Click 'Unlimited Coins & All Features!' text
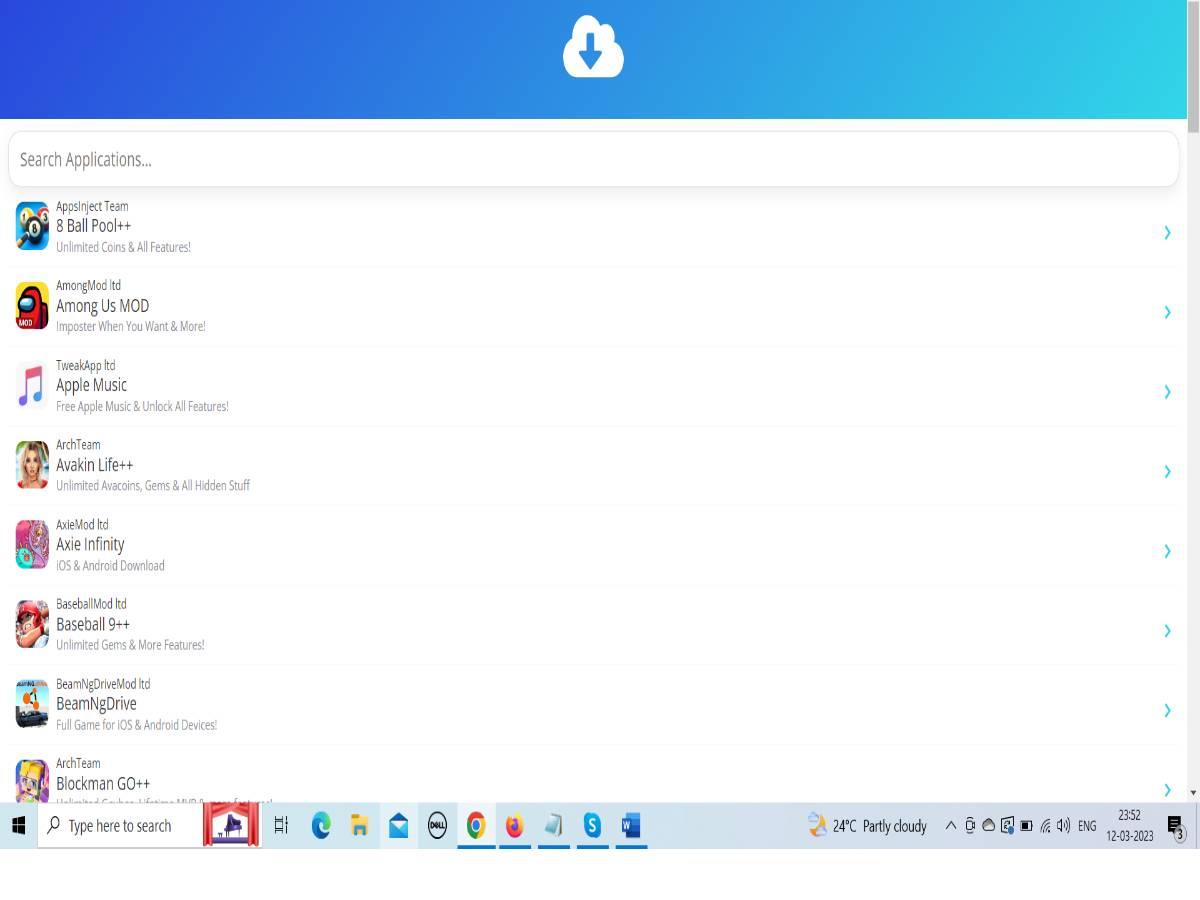Screen dimensions: 1200x900 coord(123,247)
